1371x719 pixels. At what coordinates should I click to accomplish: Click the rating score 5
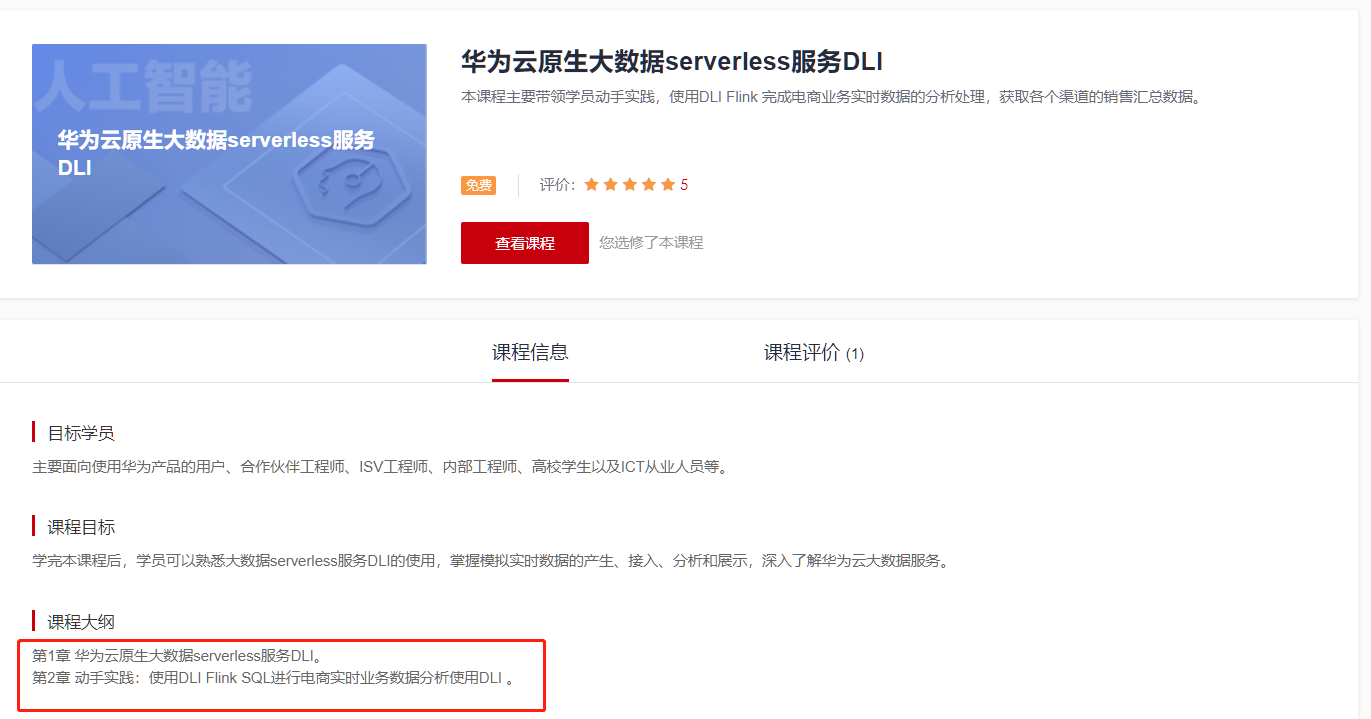pos(684,185)
